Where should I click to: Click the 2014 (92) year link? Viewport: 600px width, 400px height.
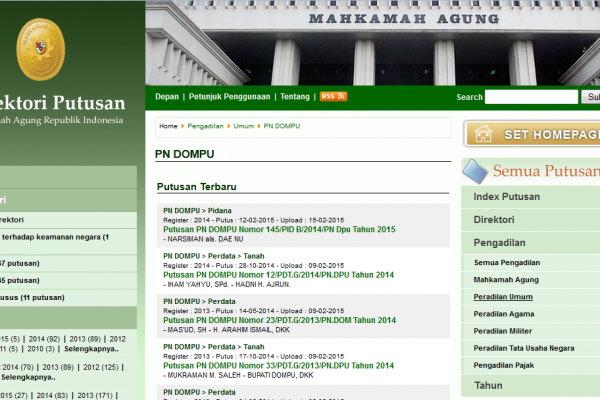(x=44, y=339)
